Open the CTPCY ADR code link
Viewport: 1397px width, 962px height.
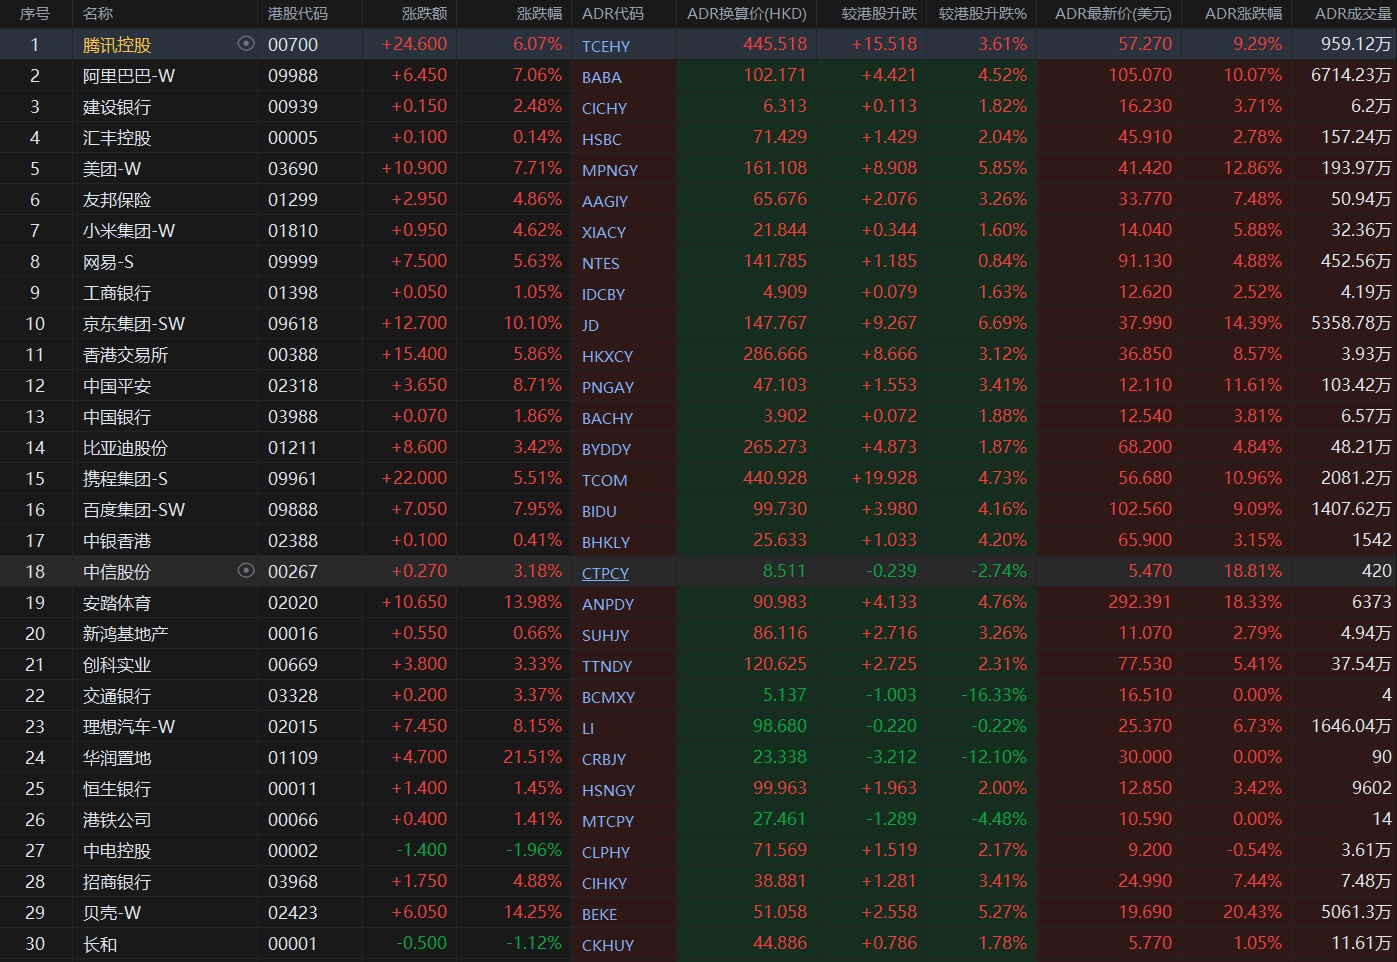(x=605, y=573)
